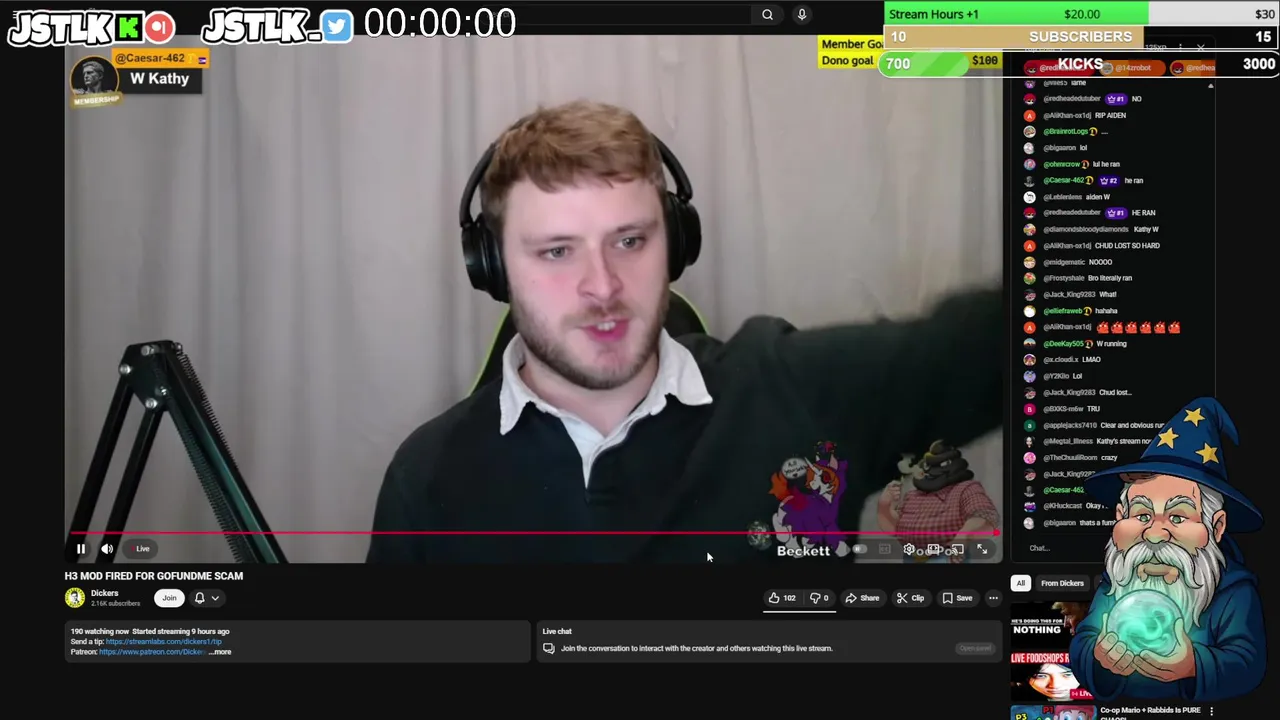Select the All filter chip
Viewport: 1280px width, 720px height.
tap(1020, 583)
